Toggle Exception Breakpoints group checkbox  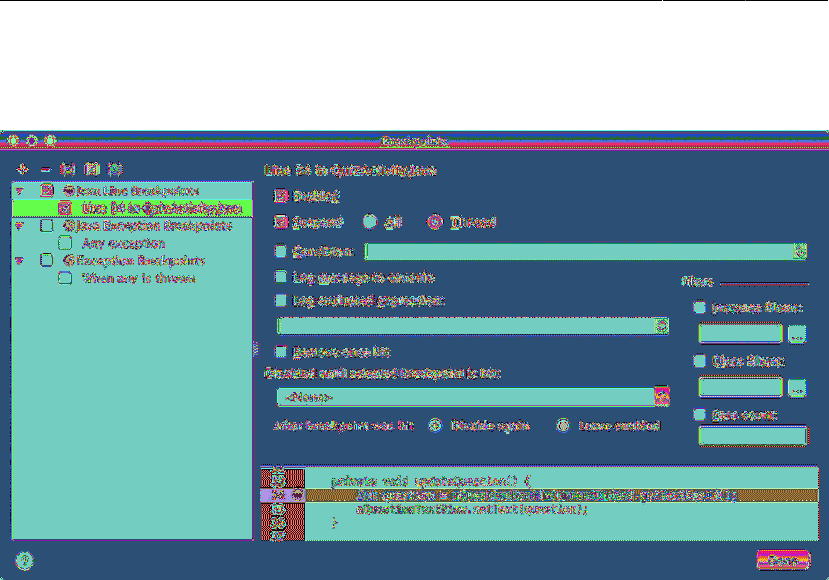[47, 260]
